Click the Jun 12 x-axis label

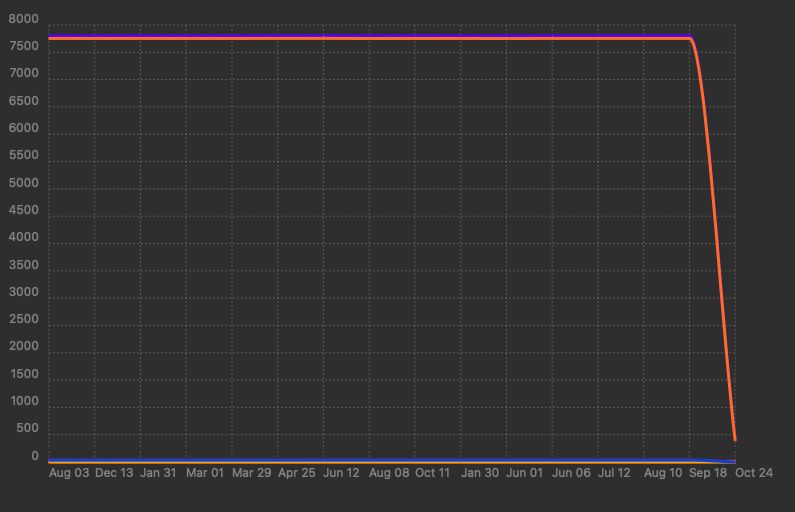341,473
